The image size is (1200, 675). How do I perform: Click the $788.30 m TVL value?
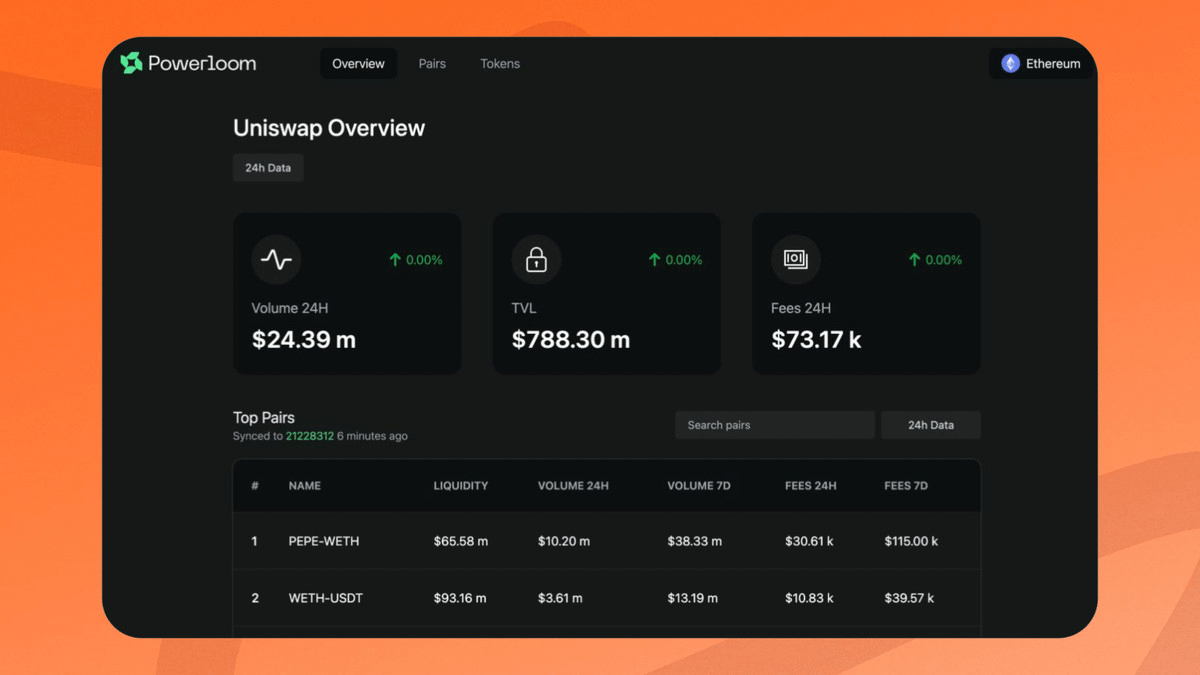(x=571, y=340)
